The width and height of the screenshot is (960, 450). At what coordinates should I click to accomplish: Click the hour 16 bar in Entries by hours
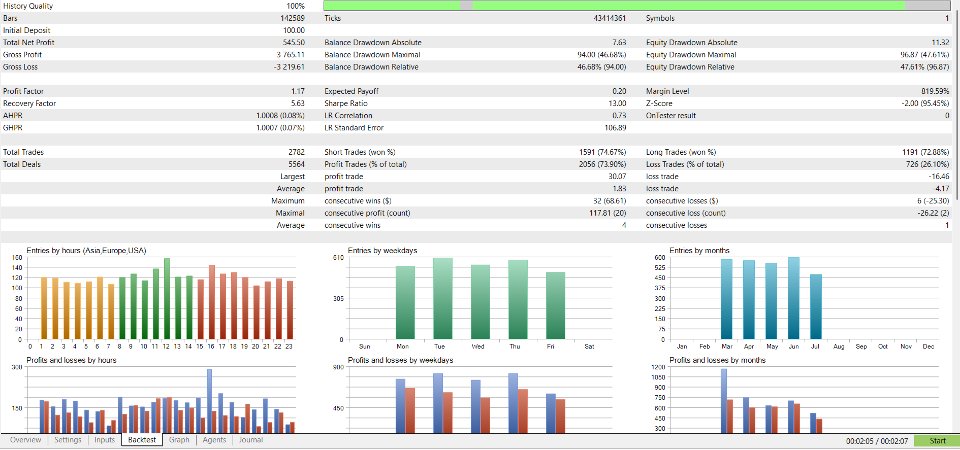point(212,302)
